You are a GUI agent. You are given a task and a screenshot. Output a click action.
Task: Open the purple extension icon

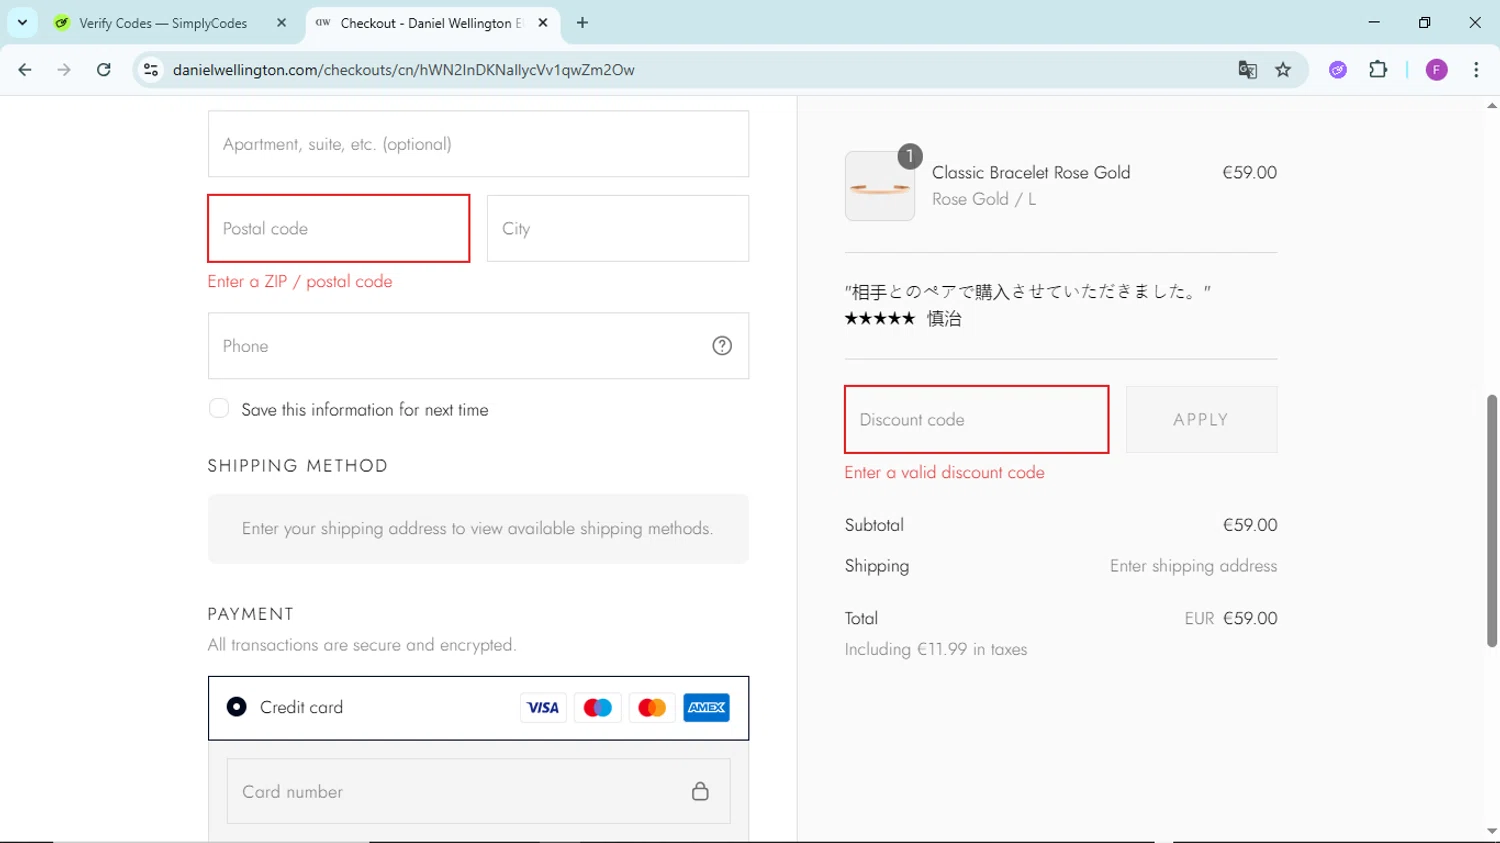point(1338,70)
